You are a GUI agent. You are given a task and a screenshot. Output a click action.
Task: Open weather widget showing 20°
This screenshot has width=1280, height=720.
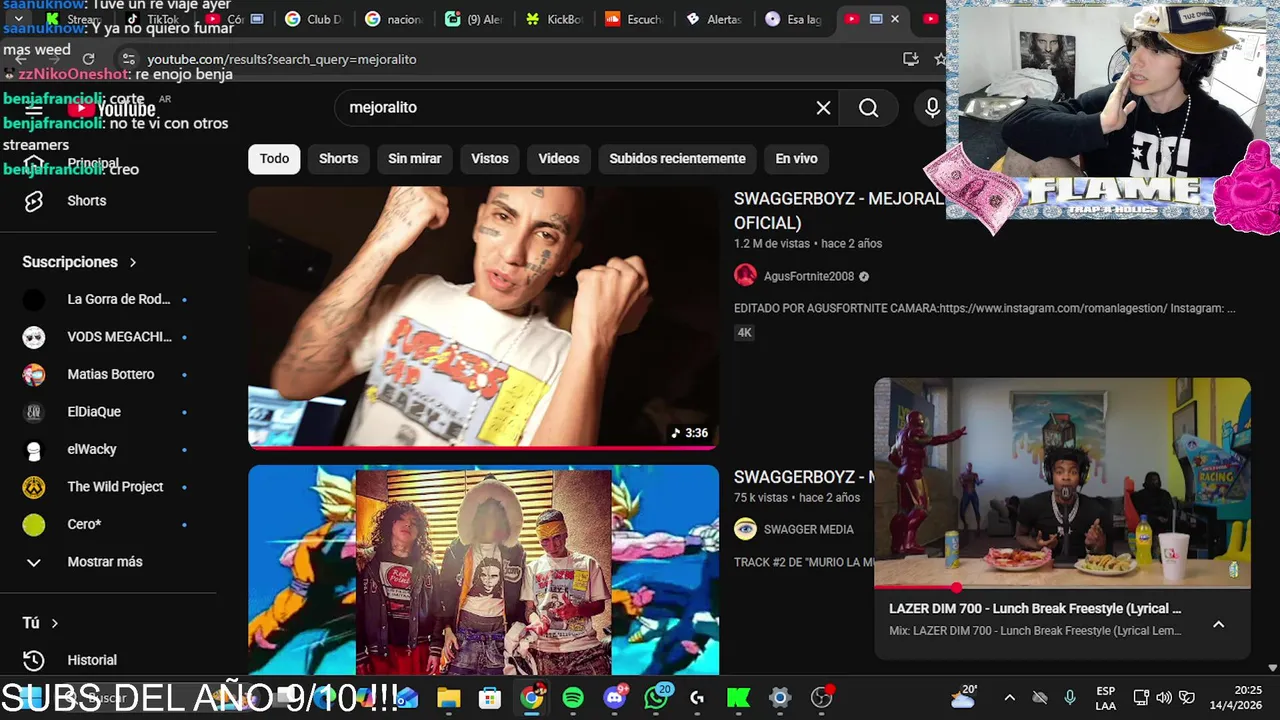pos(965,697)
